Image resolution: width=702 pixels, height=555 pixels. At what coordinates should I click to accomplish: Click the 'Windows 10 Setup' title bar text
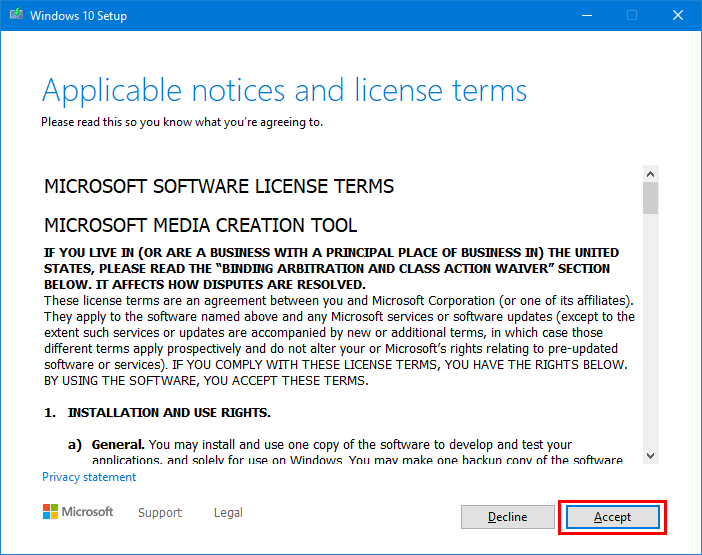(x=78, y=16)
